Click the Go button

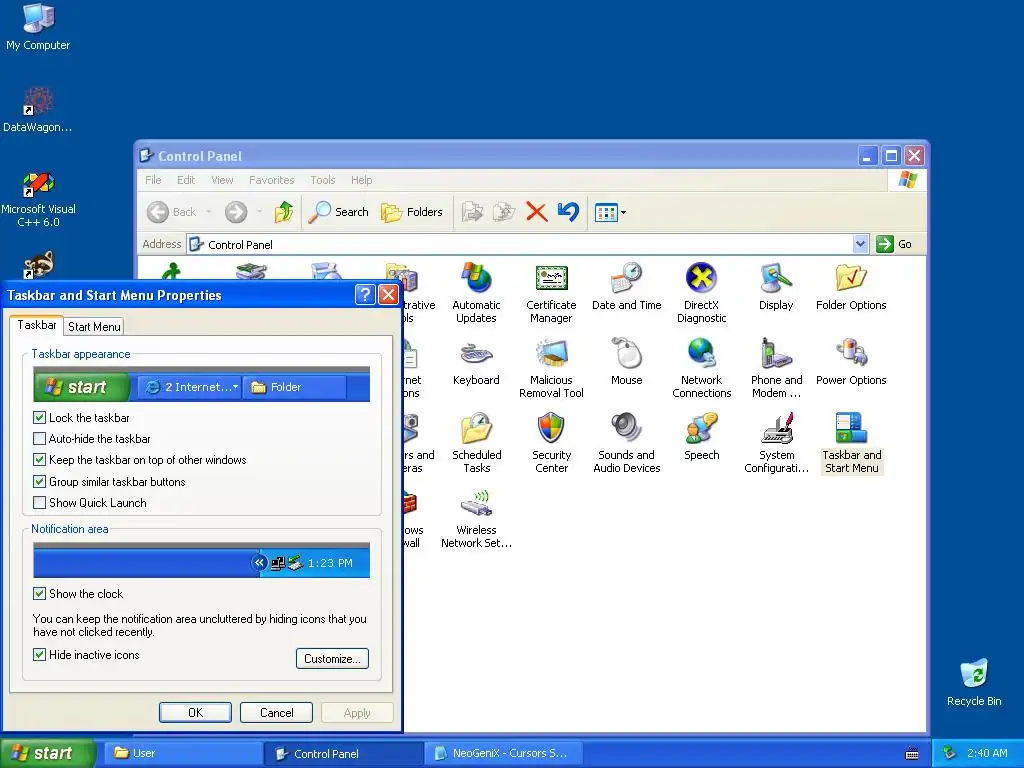click(895, 244)
